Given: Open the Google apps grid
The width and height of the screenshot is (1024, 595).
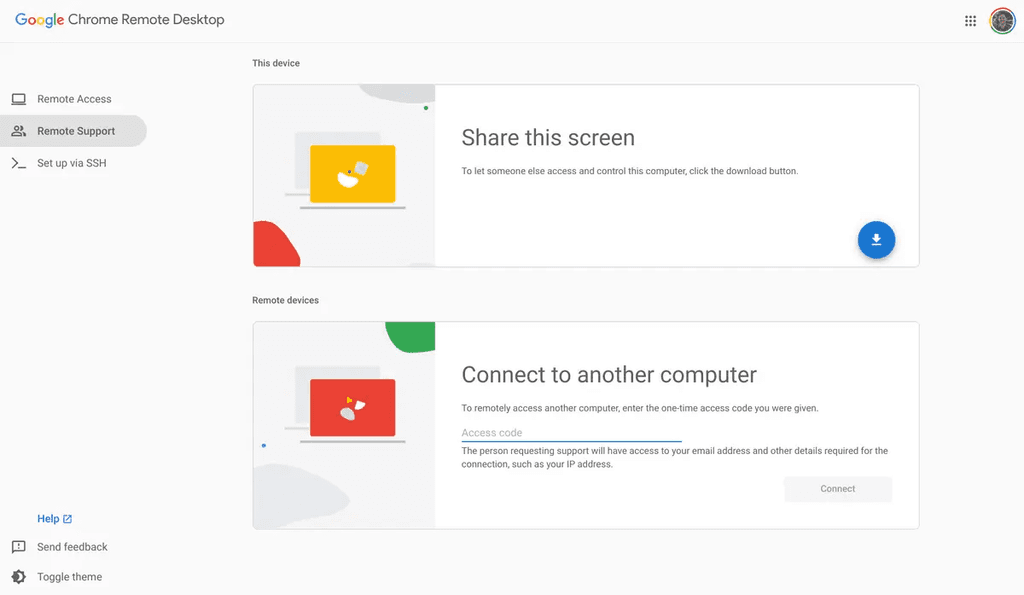Looking at the screenshot, I should [x=970, y=20].
